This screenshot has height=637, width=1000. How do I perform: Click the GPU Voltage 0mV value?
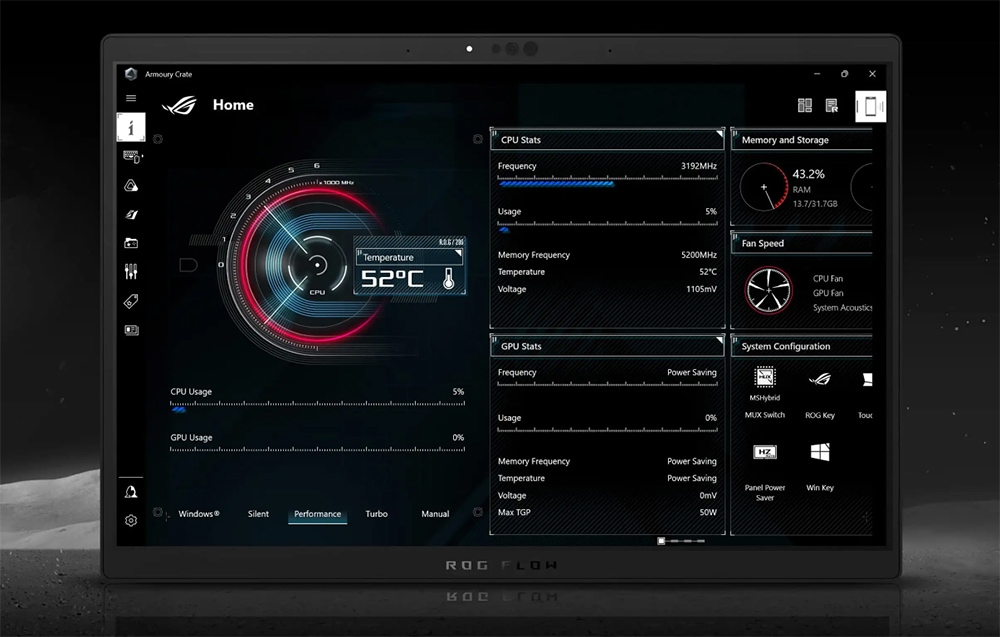coord(708,495)
